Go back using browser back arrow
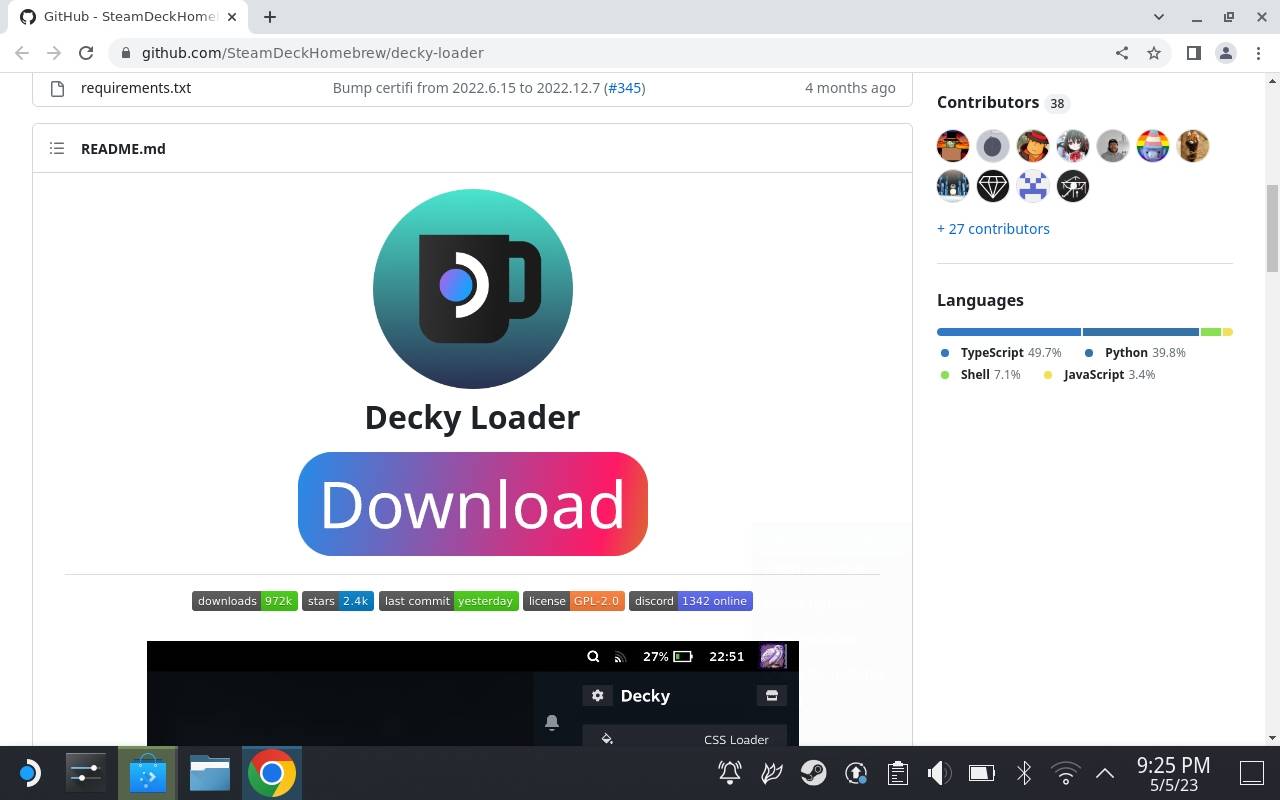The width and height of the screenshot is (1280, 800). point(22,53)
